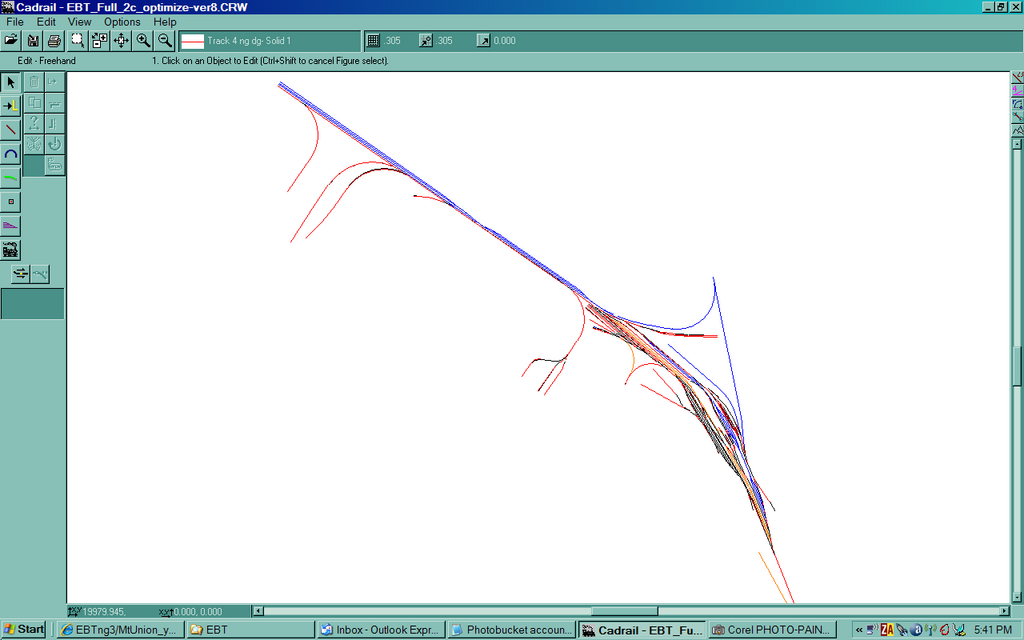Switch to Photobucket account taskbar button
The width and height of the screenshot is (1024, 640).
click(512, 630)
